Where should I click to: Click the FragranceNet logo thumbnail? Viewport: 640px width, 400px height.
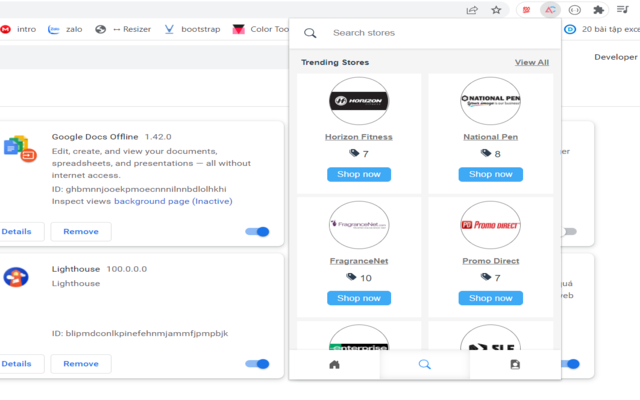tap(359, 225)
